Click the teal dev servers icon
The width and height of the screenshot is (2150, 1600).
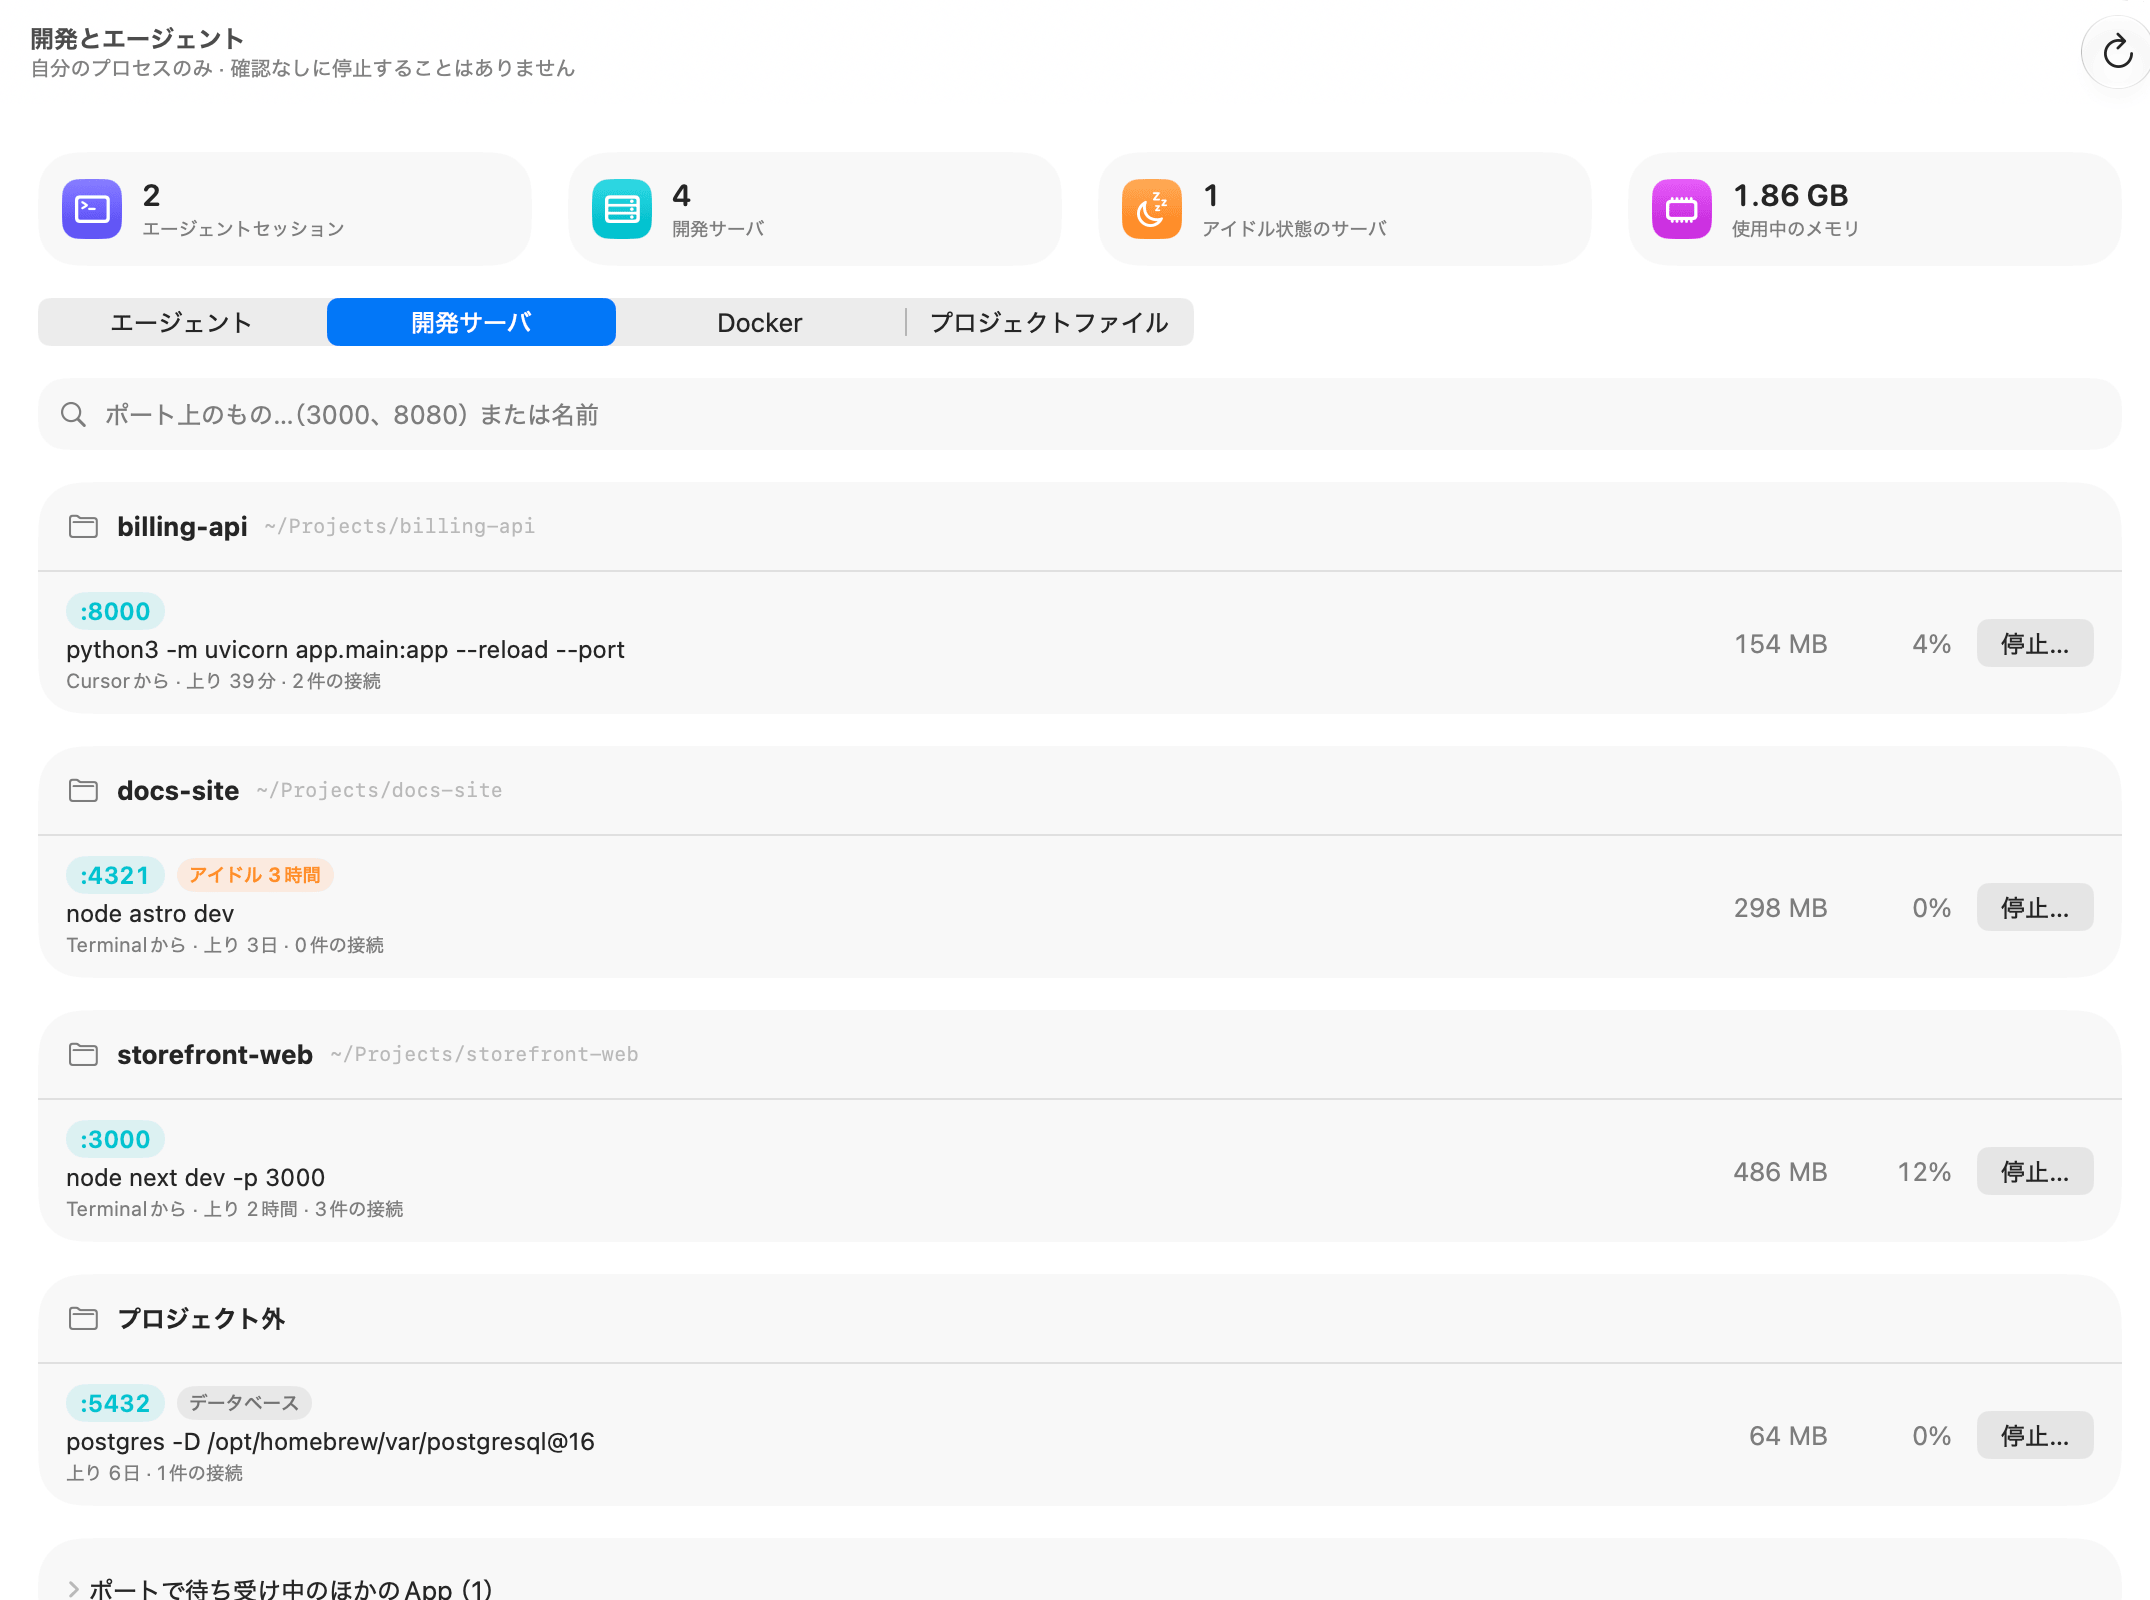(x=622, y=209)
